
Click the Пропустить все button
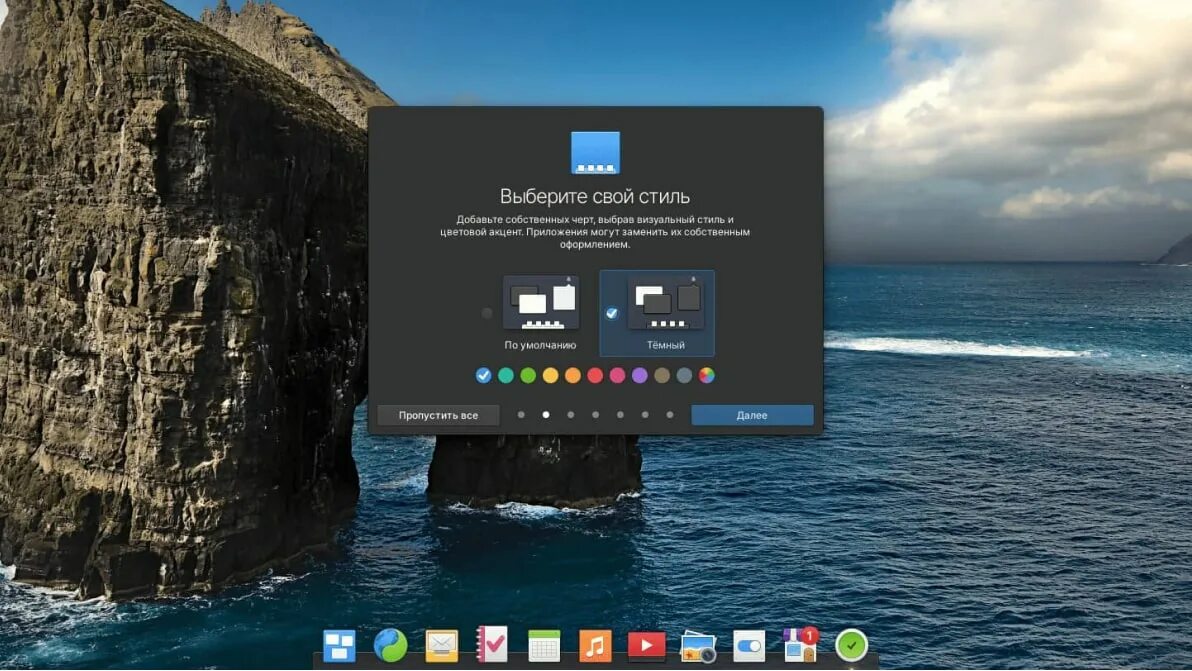tap(439, 415)
